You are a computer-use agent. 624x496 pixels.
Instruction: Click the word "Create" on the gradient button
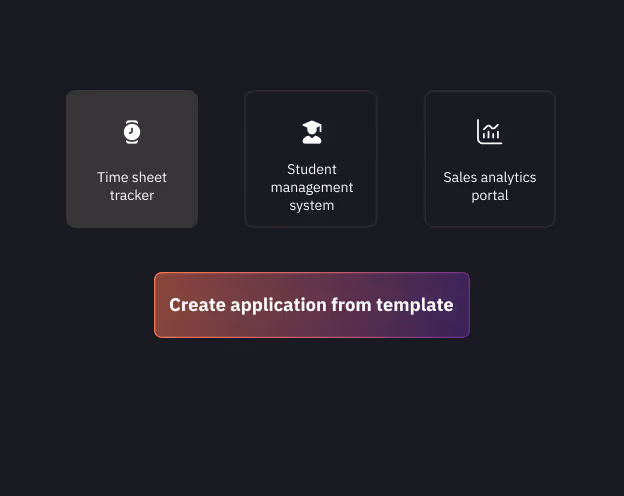197,305
